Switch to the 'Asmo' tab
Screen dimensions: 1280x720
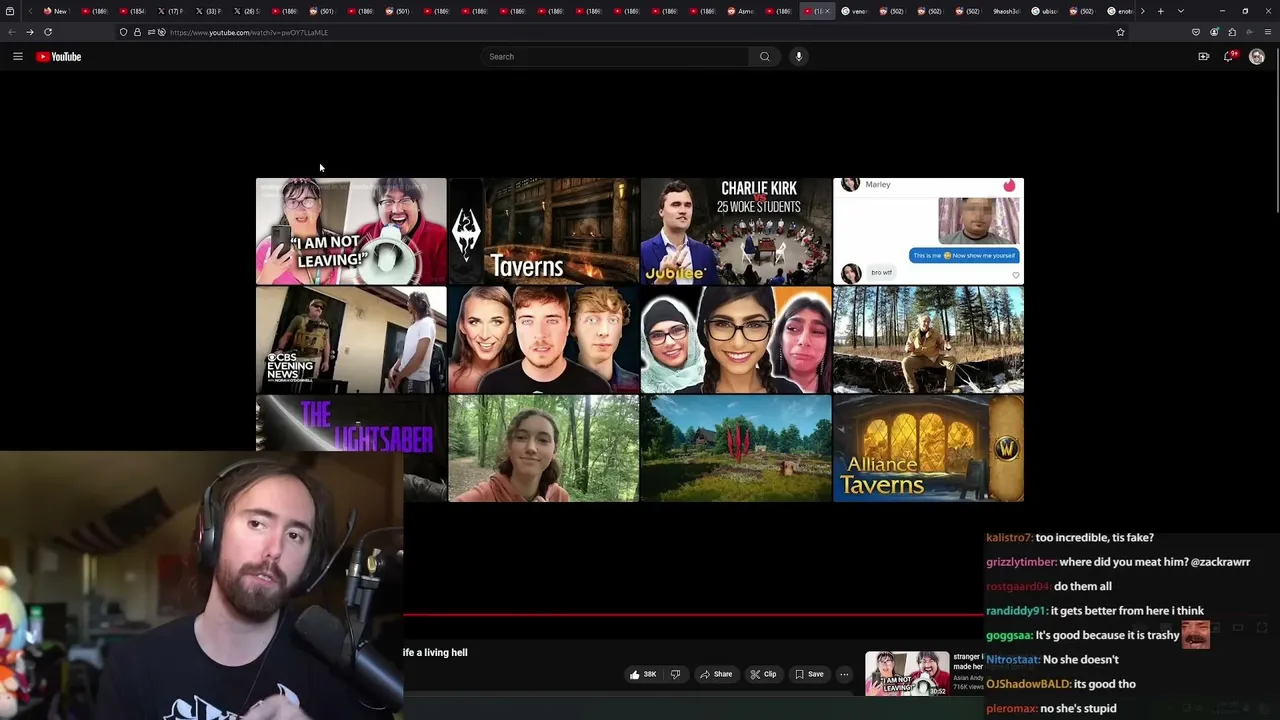(x=740, y=11)
